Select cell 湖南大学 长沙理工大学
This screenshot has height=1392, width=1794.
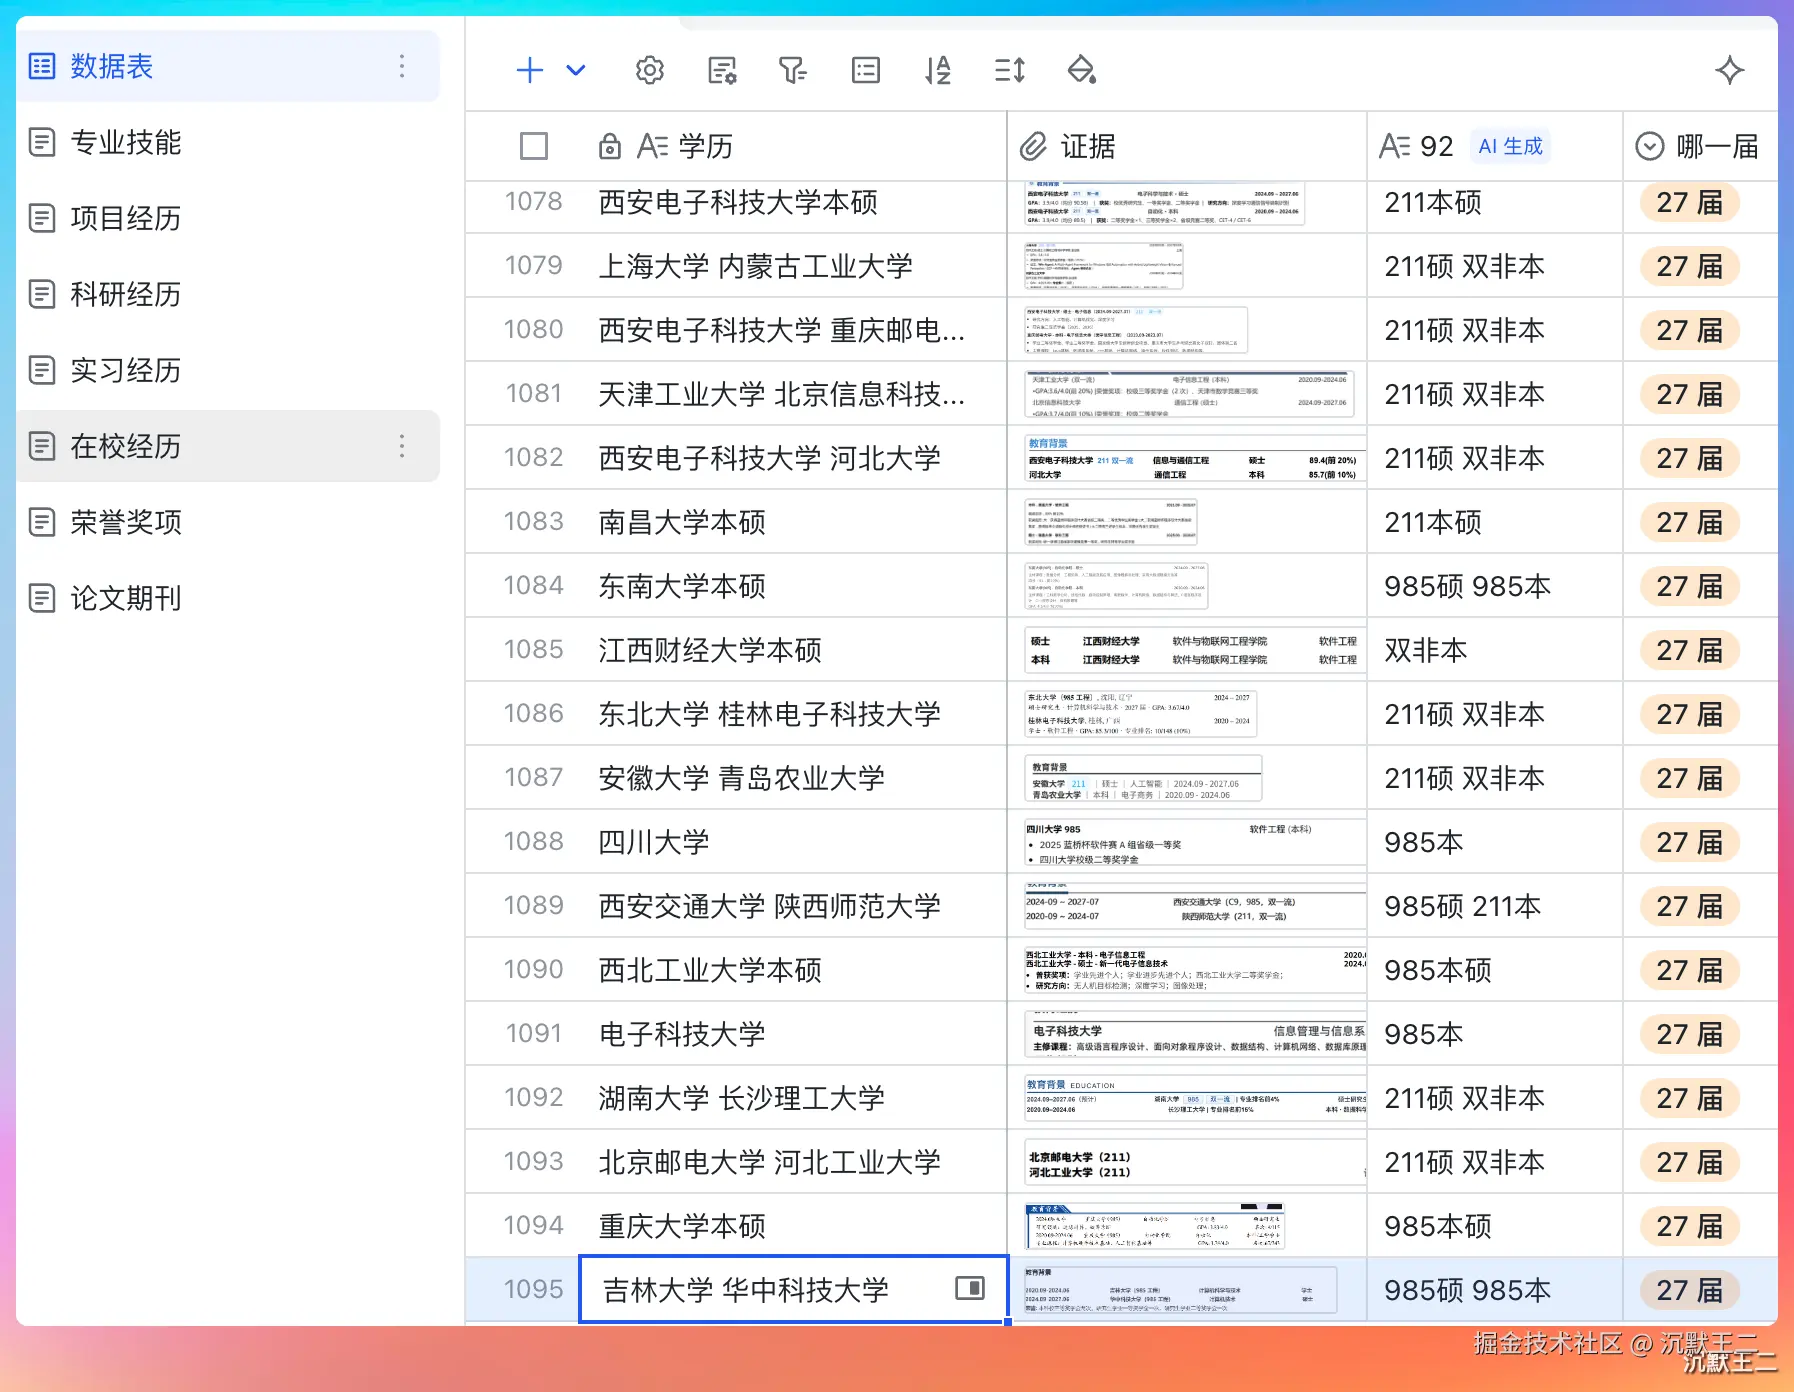pyautogui.click(x=794, y=1098)
